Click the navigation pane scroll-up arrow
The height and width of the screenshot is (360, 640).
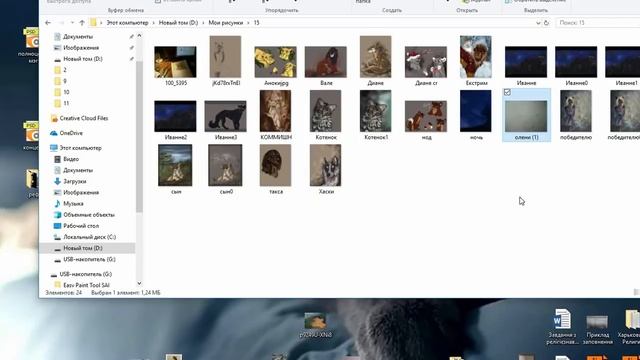coord(139,36)
